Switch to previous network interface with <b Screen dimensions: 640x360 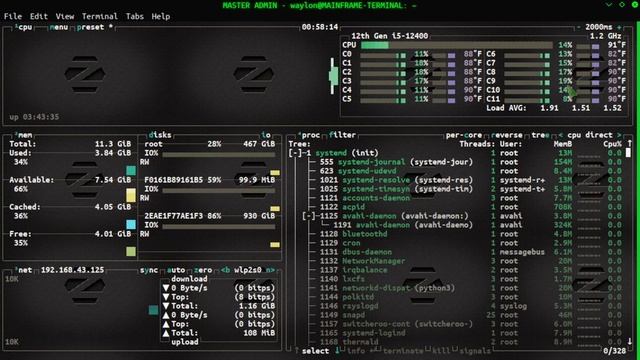(225, 270)
